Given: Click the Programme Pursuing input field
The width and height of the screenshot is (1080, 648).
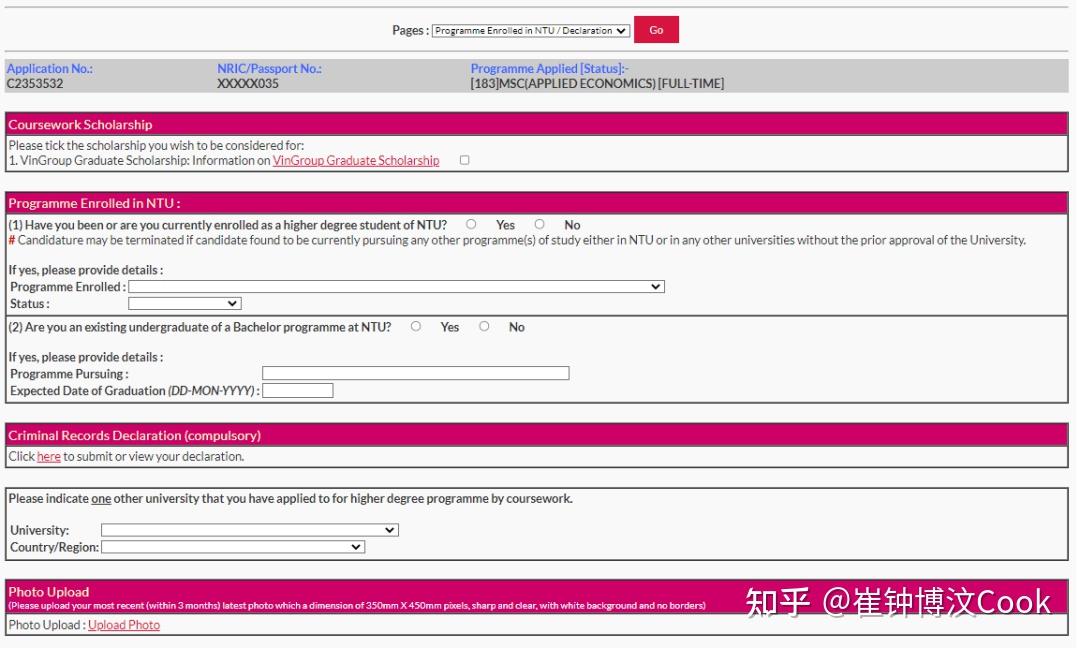Looking at the screenshot, I should pyautogui.click(x=414, y=372).
